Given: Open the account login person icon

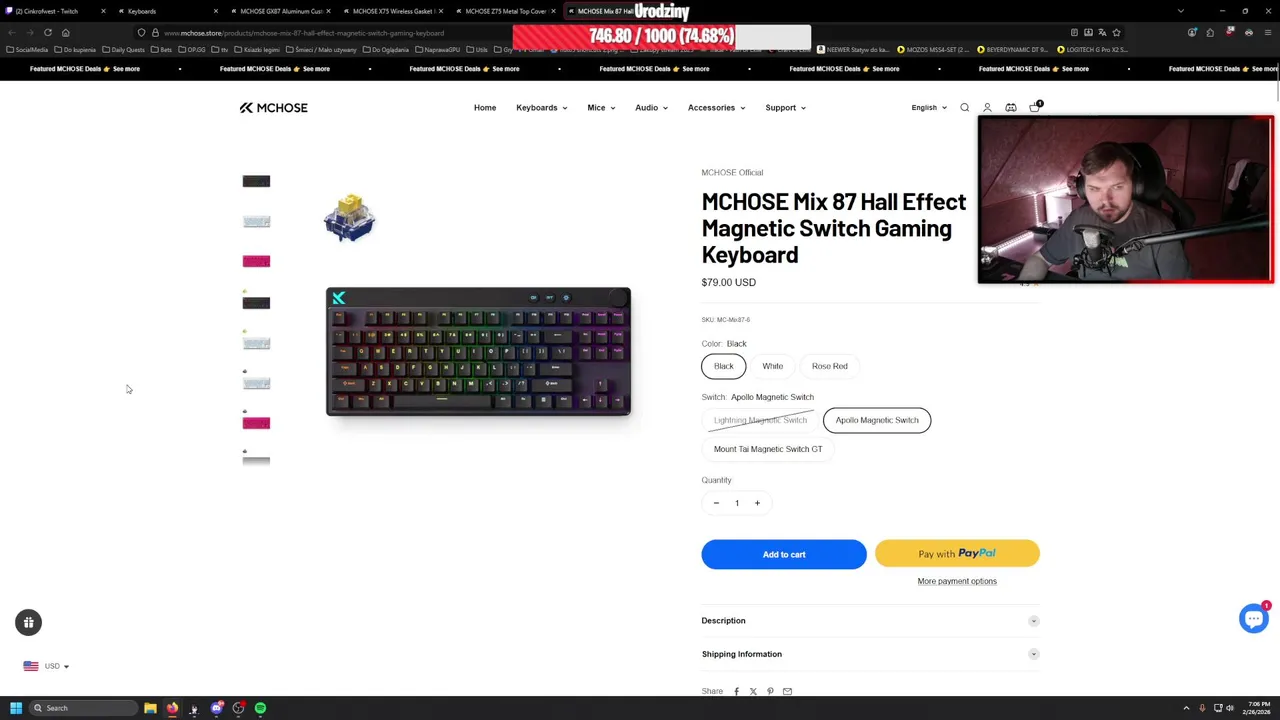Looking at the screenshot, I should click(987, 108).
